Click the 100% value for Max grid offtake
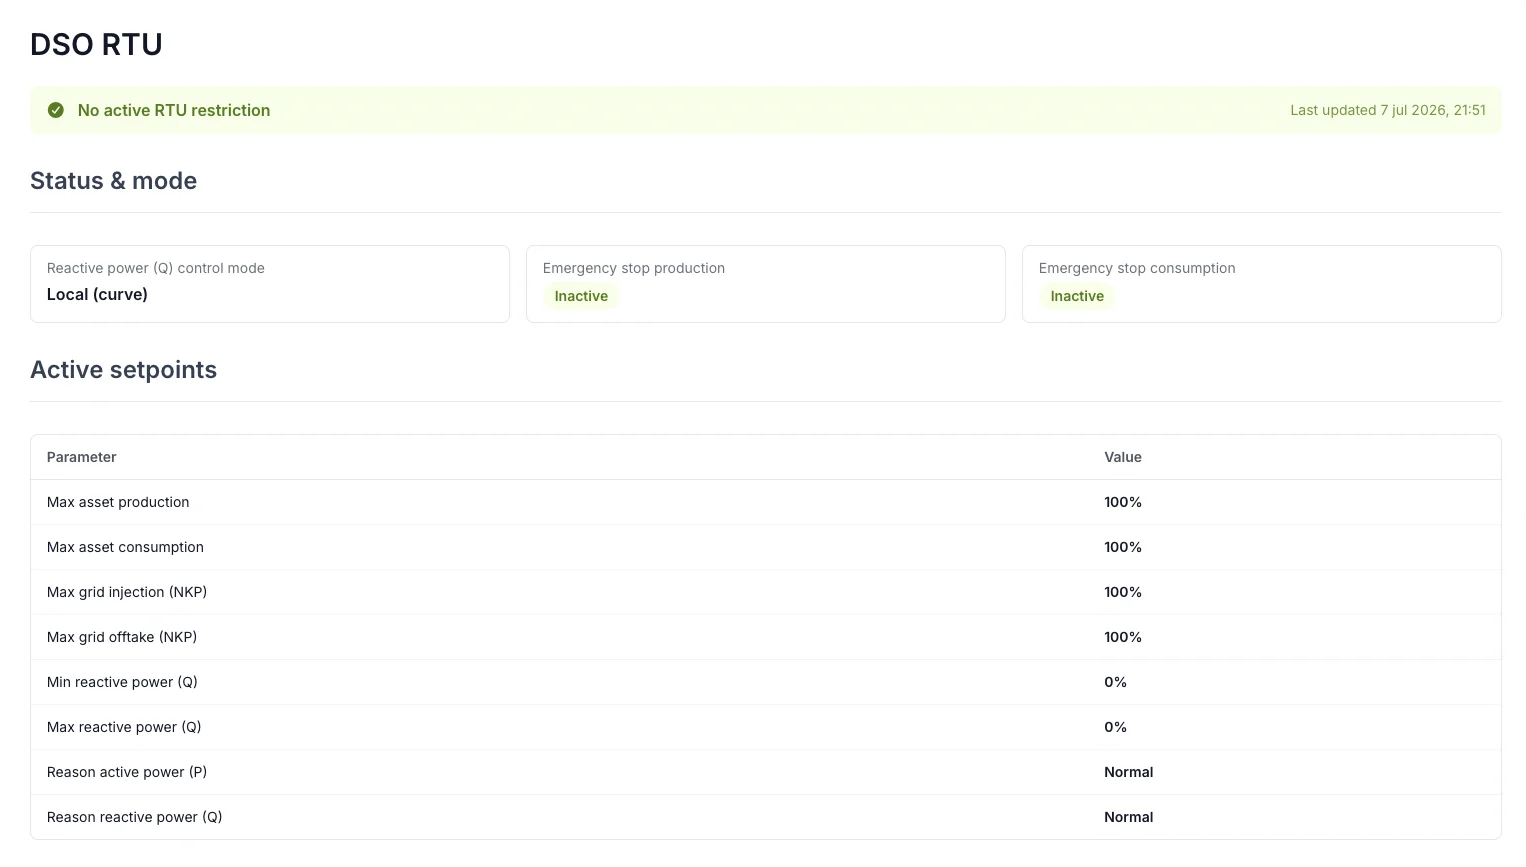Viewport: 1526px width, 867px height. coord(1123,637)
